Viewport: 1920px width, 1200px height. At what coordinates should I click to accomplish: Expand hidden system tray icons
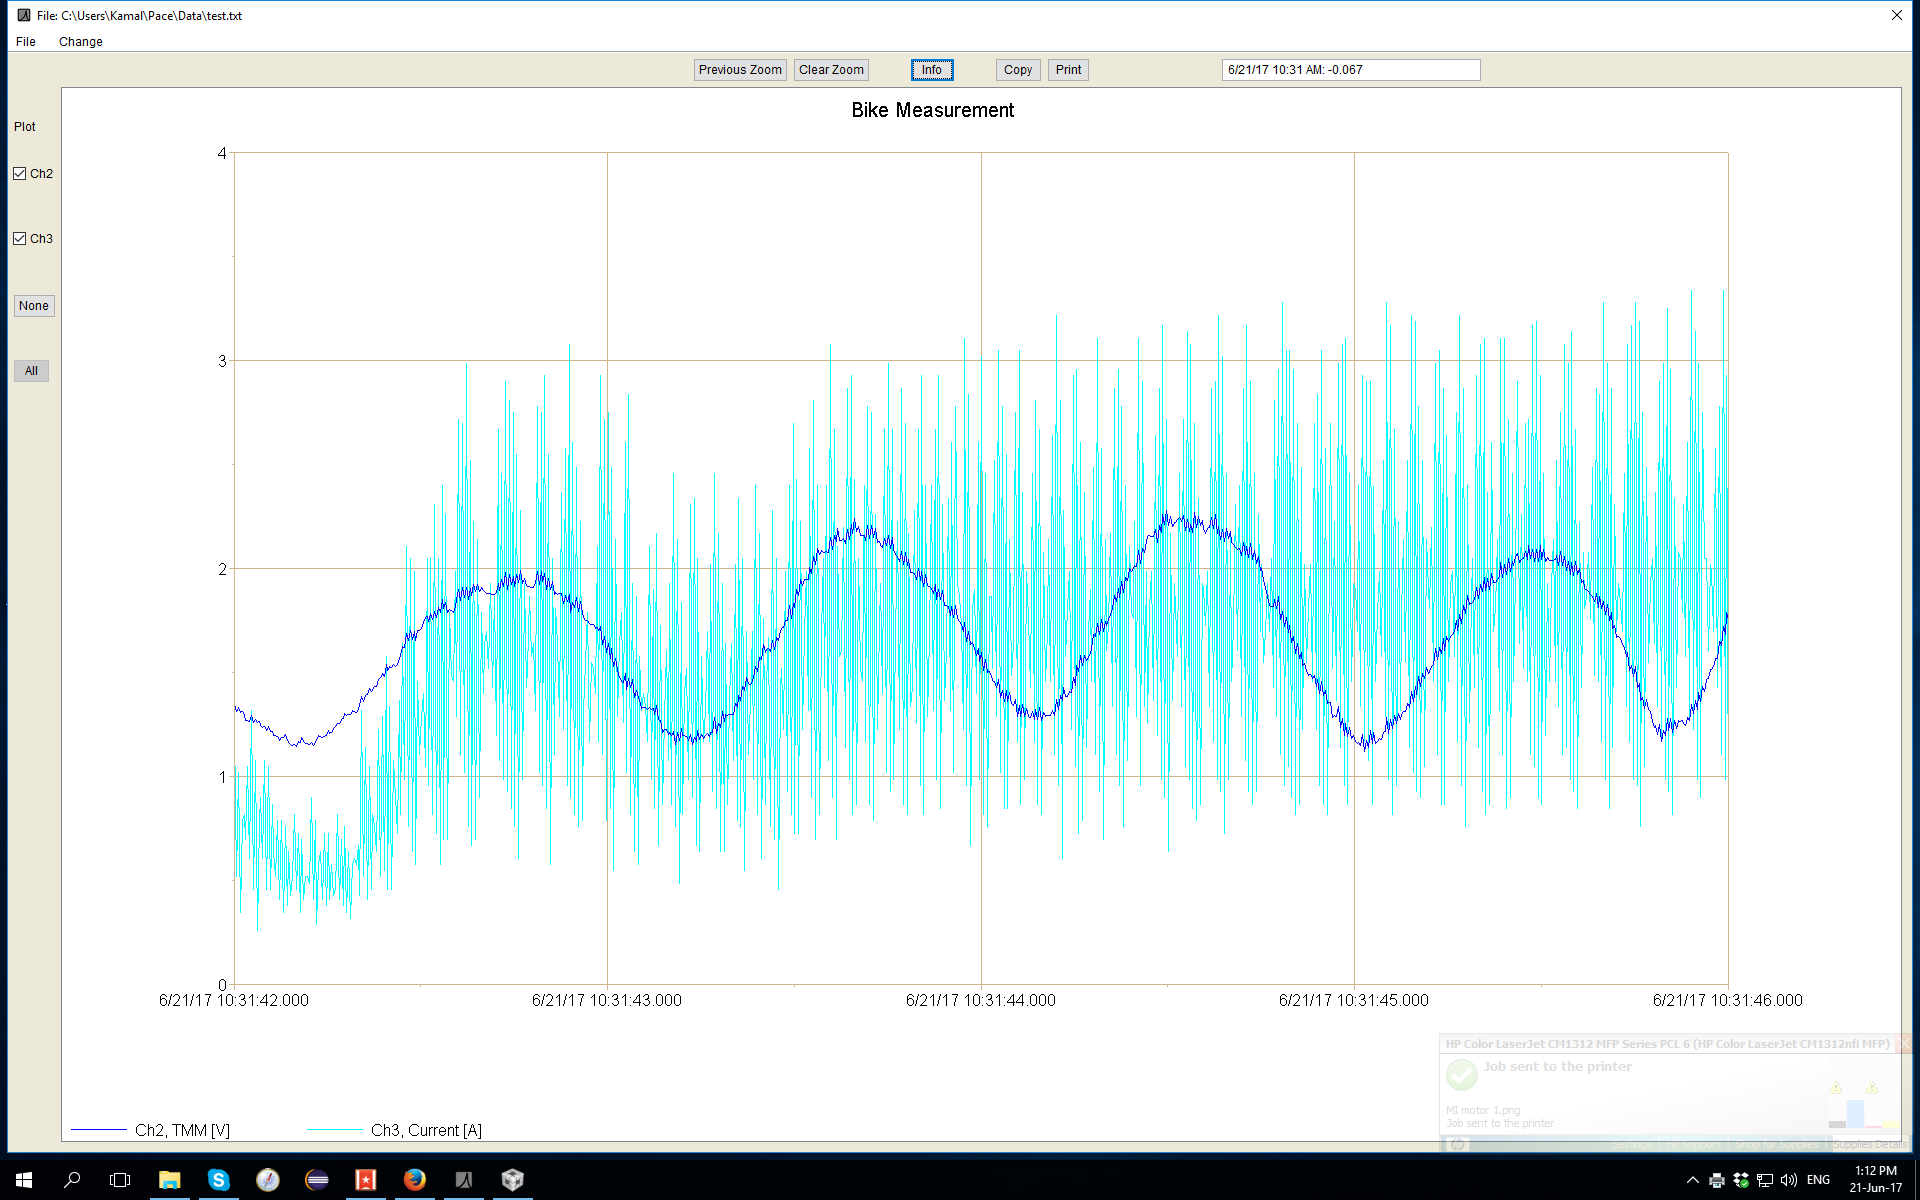(1692, 1180)
